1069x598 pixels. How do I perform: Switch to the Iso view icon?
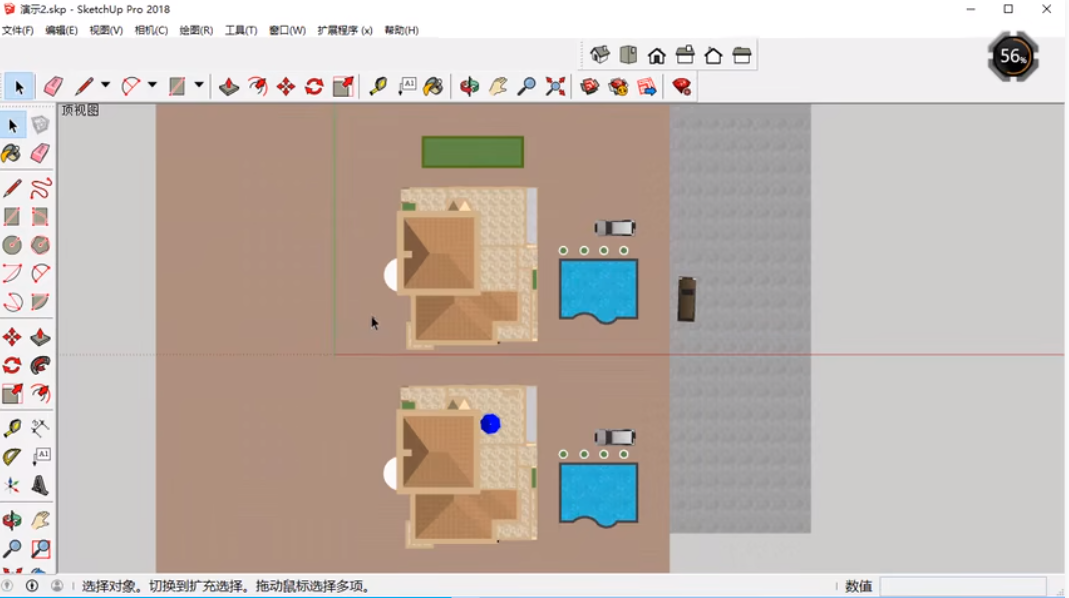(x=600, y=55)
